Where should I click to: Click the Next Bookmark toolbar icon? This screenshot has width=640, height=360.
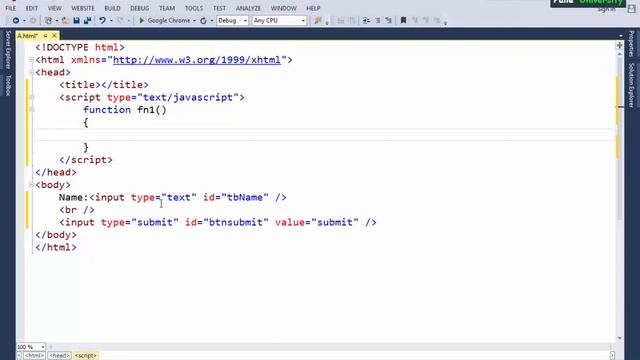coord(426,20)
